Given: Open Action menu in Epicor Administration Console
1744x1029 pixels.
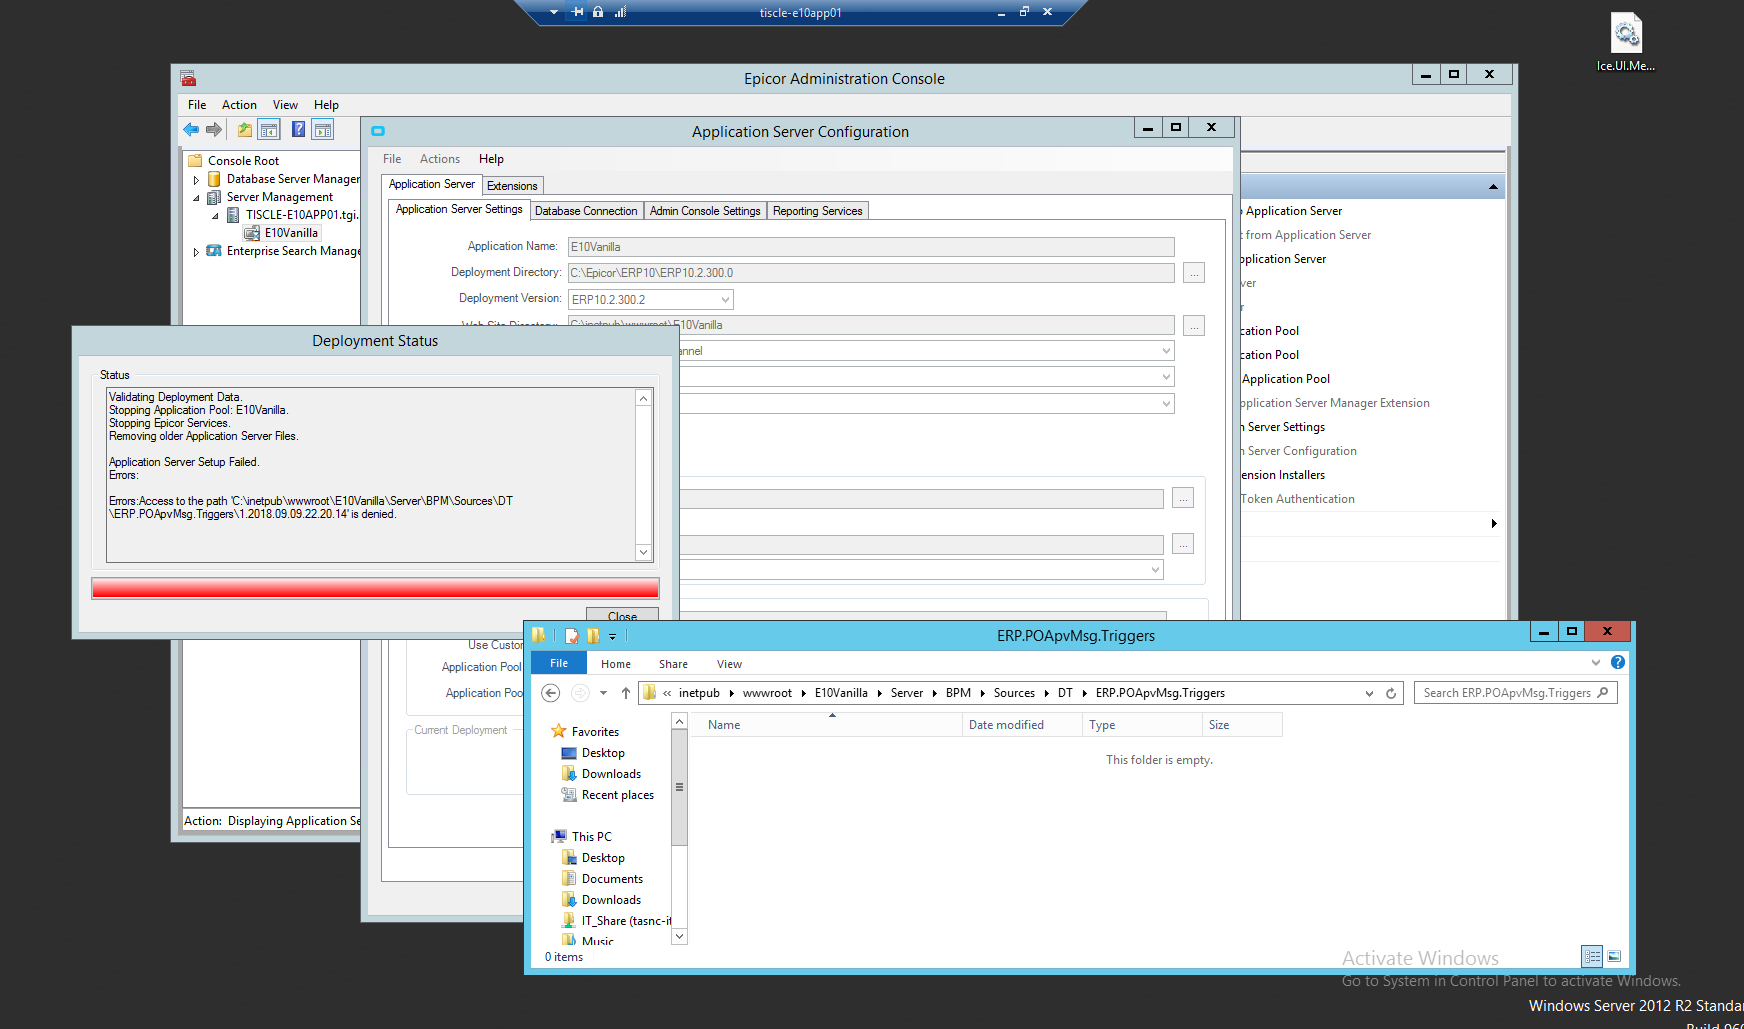Looking at the screenshot, I should coord(239,105).
